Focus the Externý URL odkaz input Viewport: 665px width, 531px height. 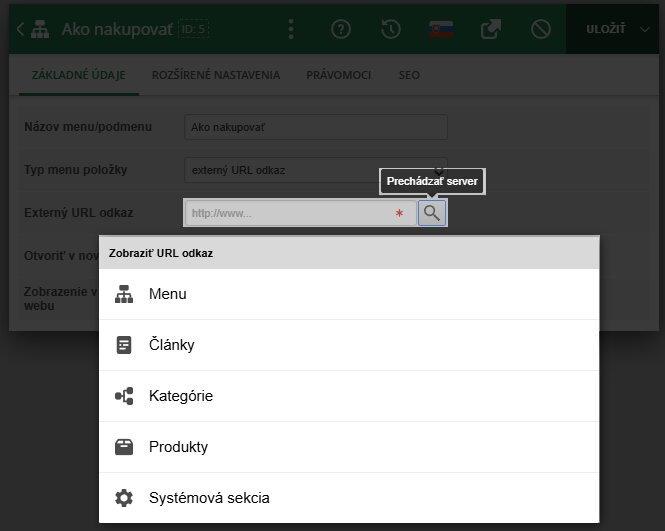click(x=301, y=213)
